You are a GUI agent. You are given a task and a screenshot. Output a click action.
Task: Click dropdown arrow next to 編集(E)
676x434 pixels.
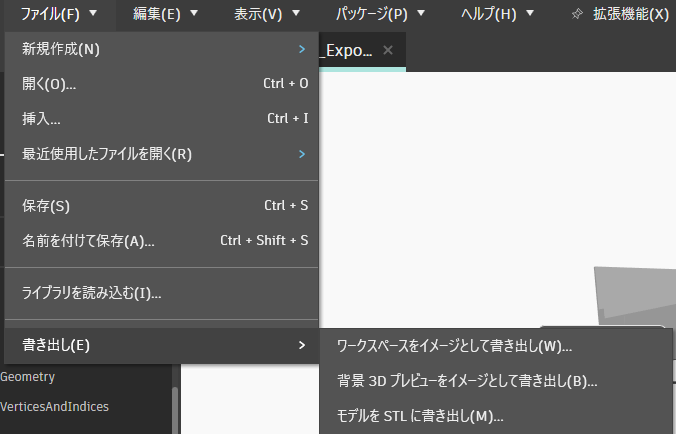tap(194, 13)
